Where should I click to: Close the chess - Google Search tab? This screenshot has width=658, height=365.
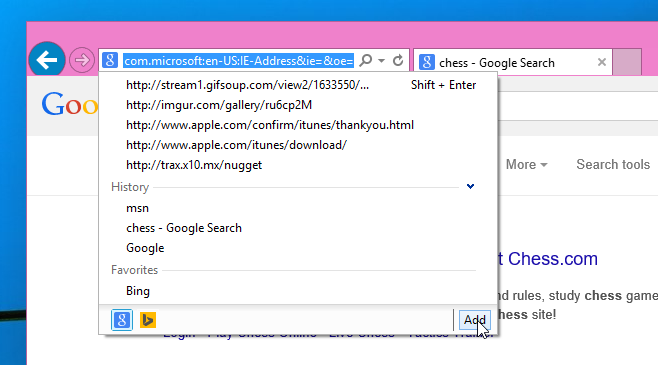602,62
